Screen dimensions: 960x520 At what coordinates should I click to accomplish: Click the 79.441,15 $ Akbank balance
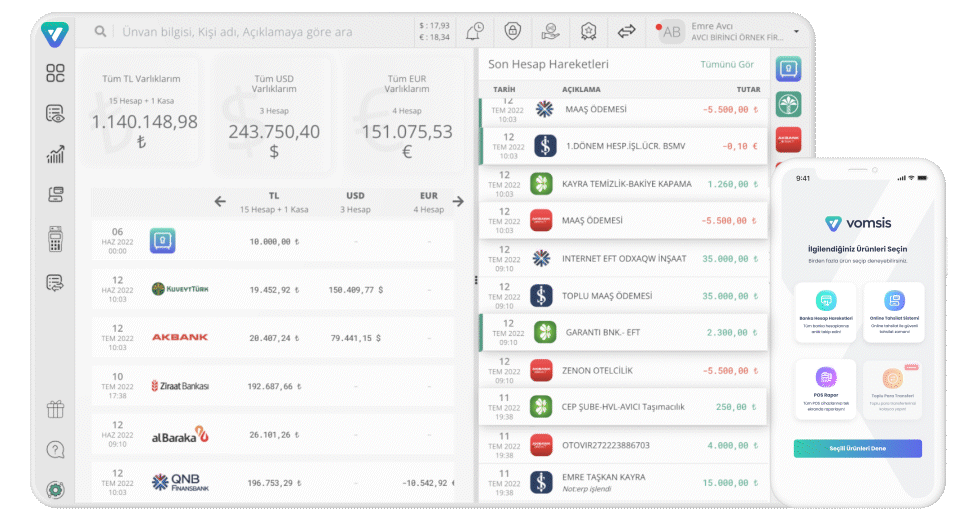356,338
